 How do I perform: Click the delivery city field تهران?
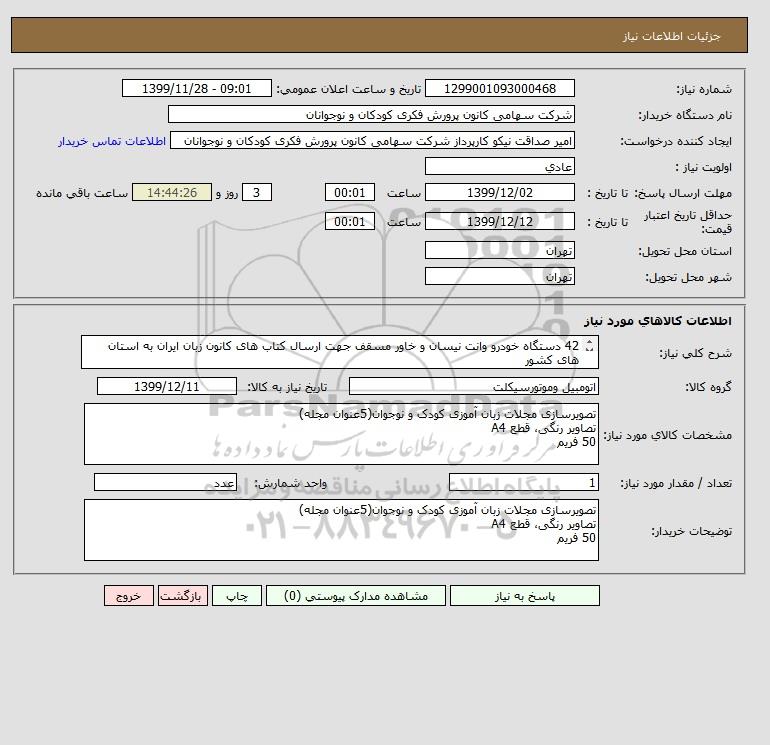[x=499, y=276]
